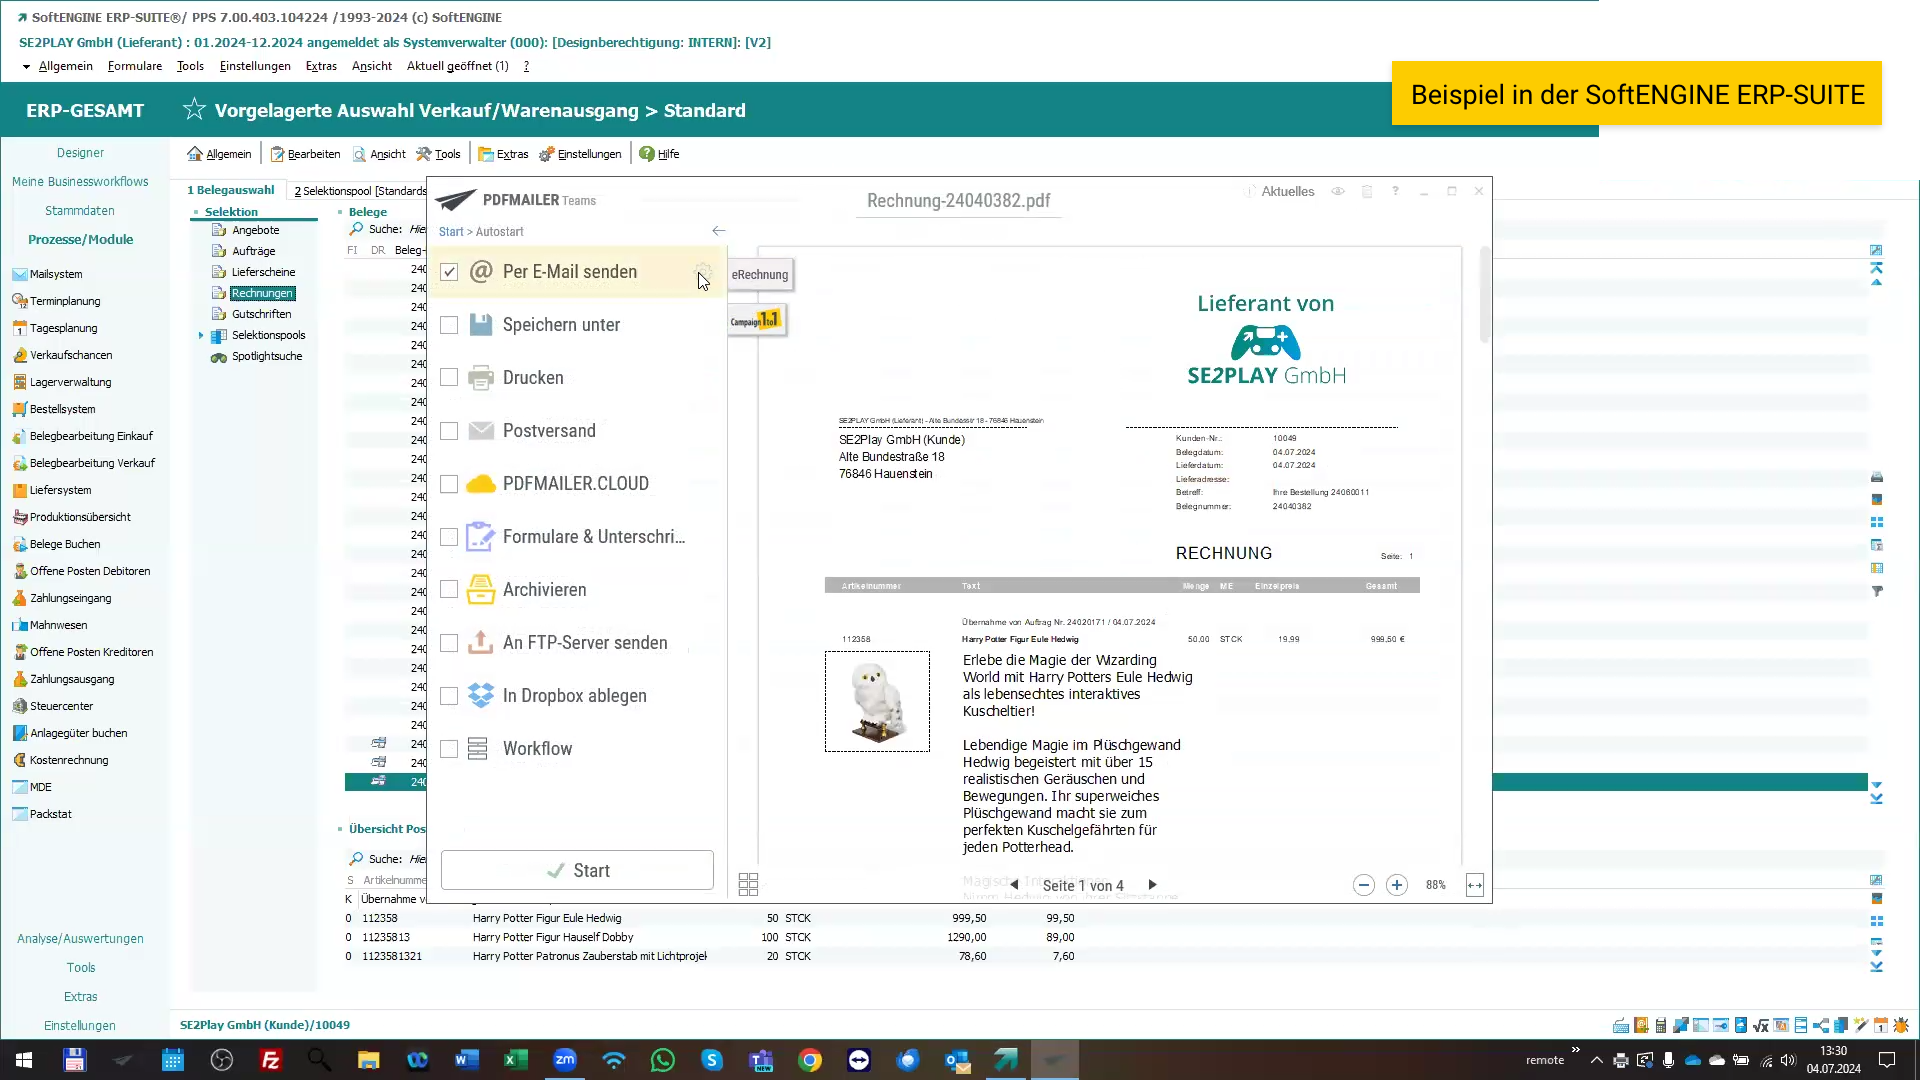Expand hidden system tray icons chevron
Viewport: 1920px width, 1080px height.
coord(1596,1060)
